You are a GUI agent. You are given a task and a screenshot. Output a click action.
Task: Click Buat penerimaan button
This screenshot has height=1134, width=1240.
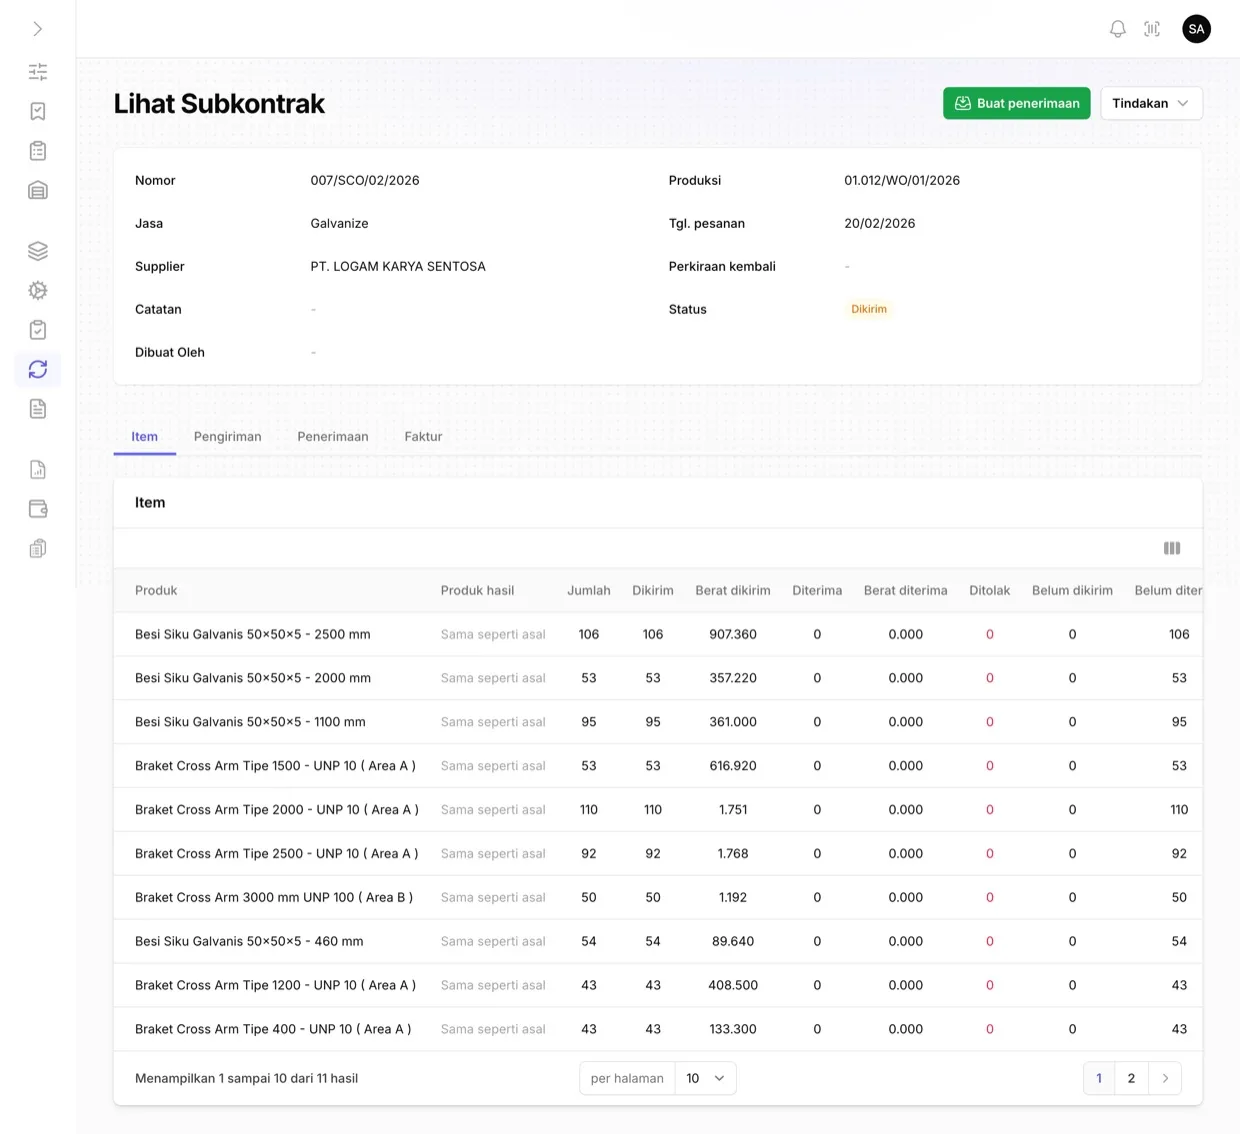(1016, 103)
